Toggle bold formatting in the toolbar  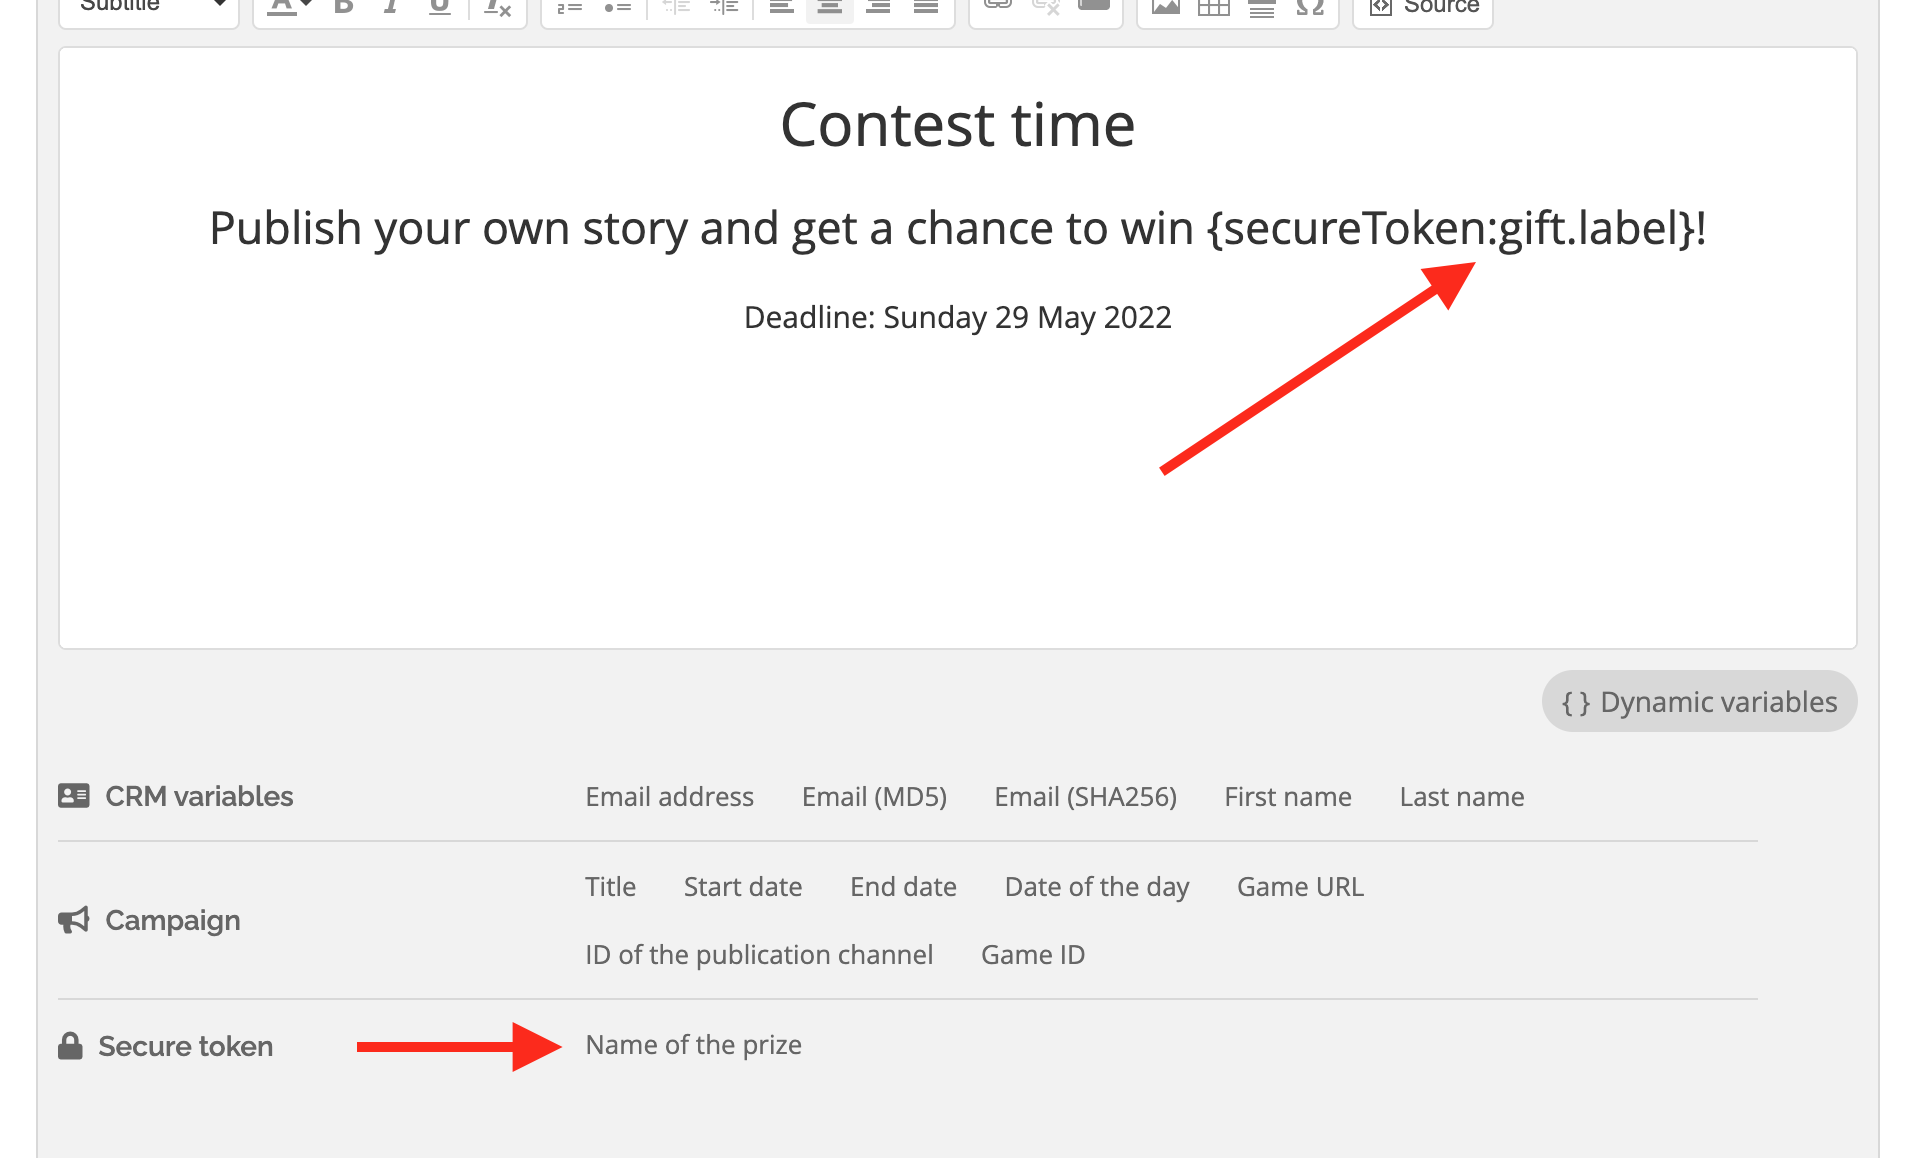(343, 7)
